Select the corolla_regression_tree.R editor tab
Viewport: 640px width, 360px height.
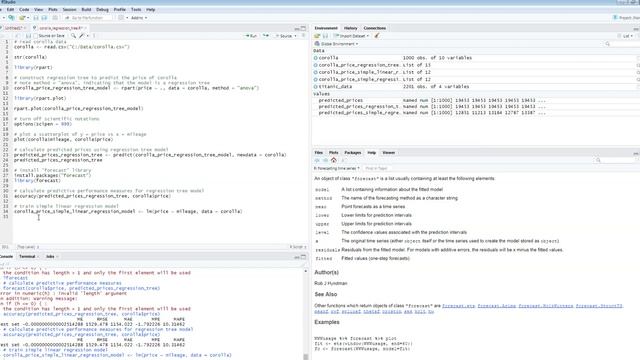point(60,28)
